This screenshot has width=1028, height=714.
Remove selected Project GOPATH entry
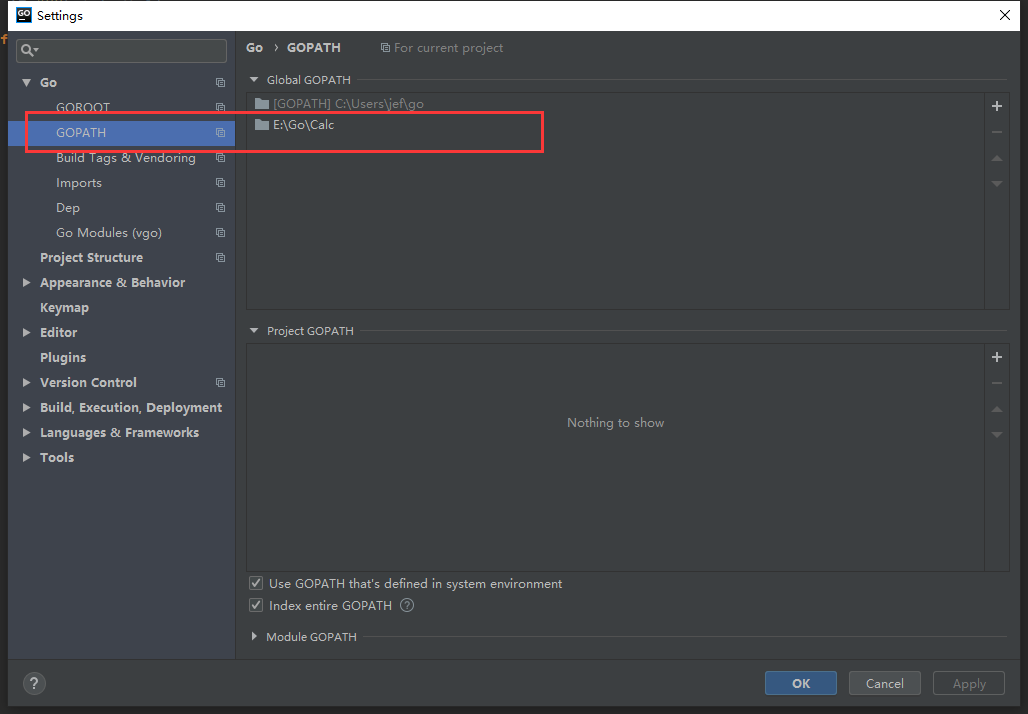pos(997,383)
